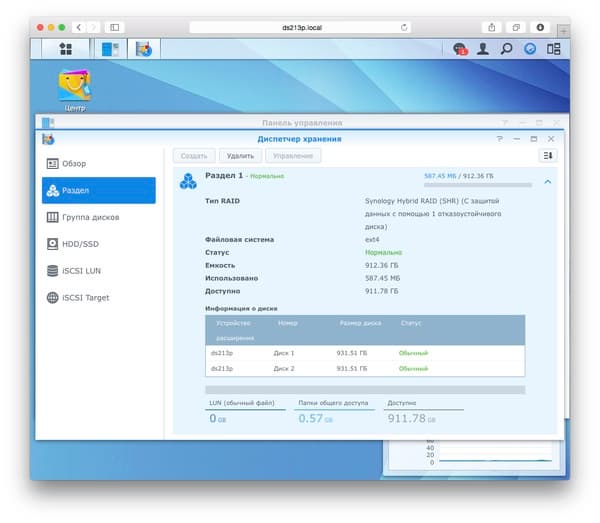Click the green Нормально status value
The image size is (600, 523).
coord(383,253)
